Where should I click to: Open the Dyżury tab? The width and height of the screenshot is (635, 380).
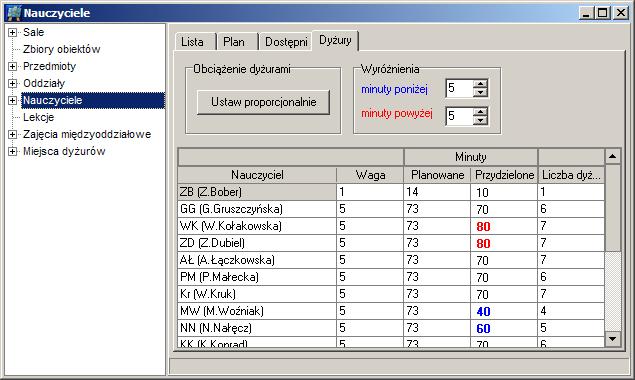[335, 40]
